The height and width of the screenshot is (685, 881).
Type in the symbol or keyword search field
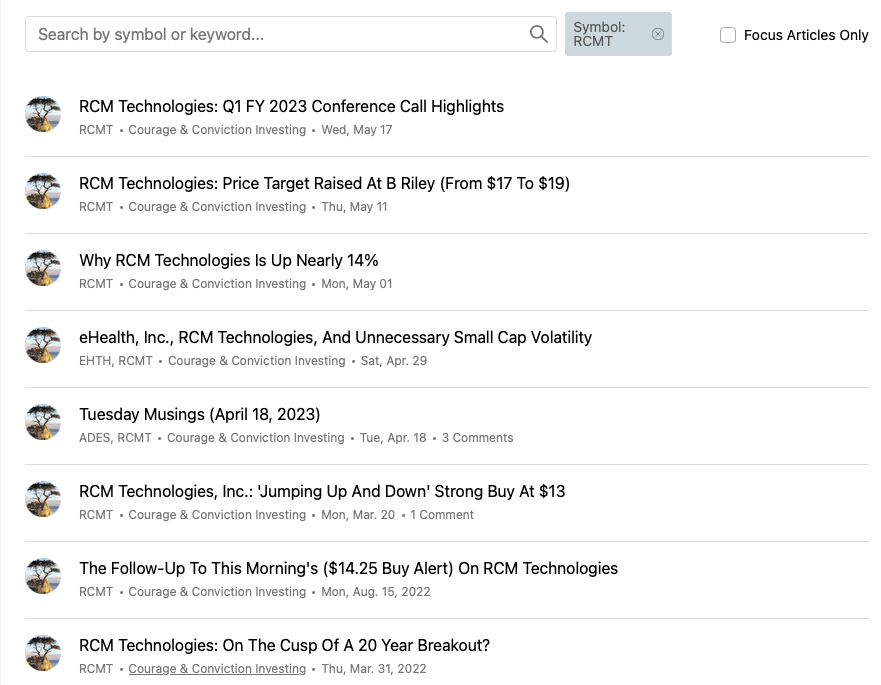click(x=275, y=34)
